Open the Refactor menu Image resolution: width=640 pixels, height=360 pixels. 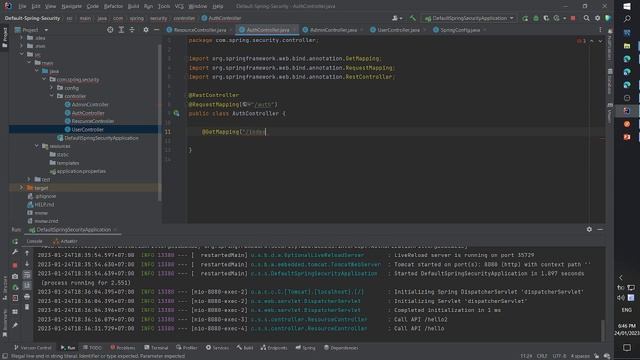pos(113,6)
